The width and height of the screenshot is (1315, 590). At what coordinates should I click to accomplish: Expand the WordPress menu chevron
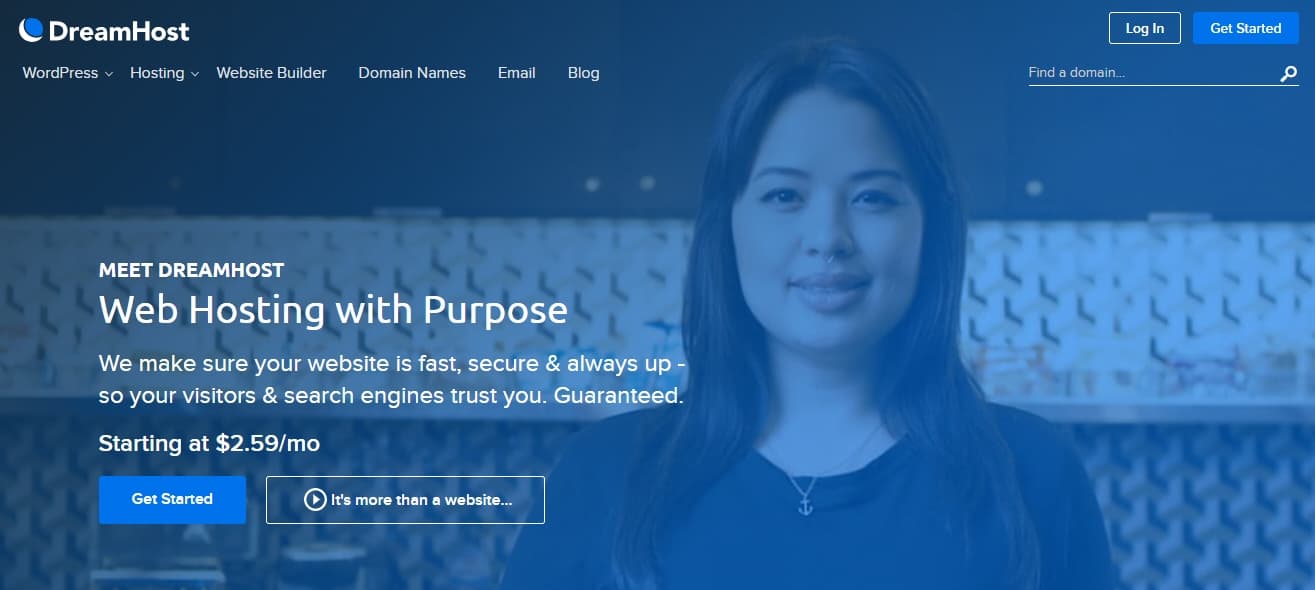coord(108,74)
